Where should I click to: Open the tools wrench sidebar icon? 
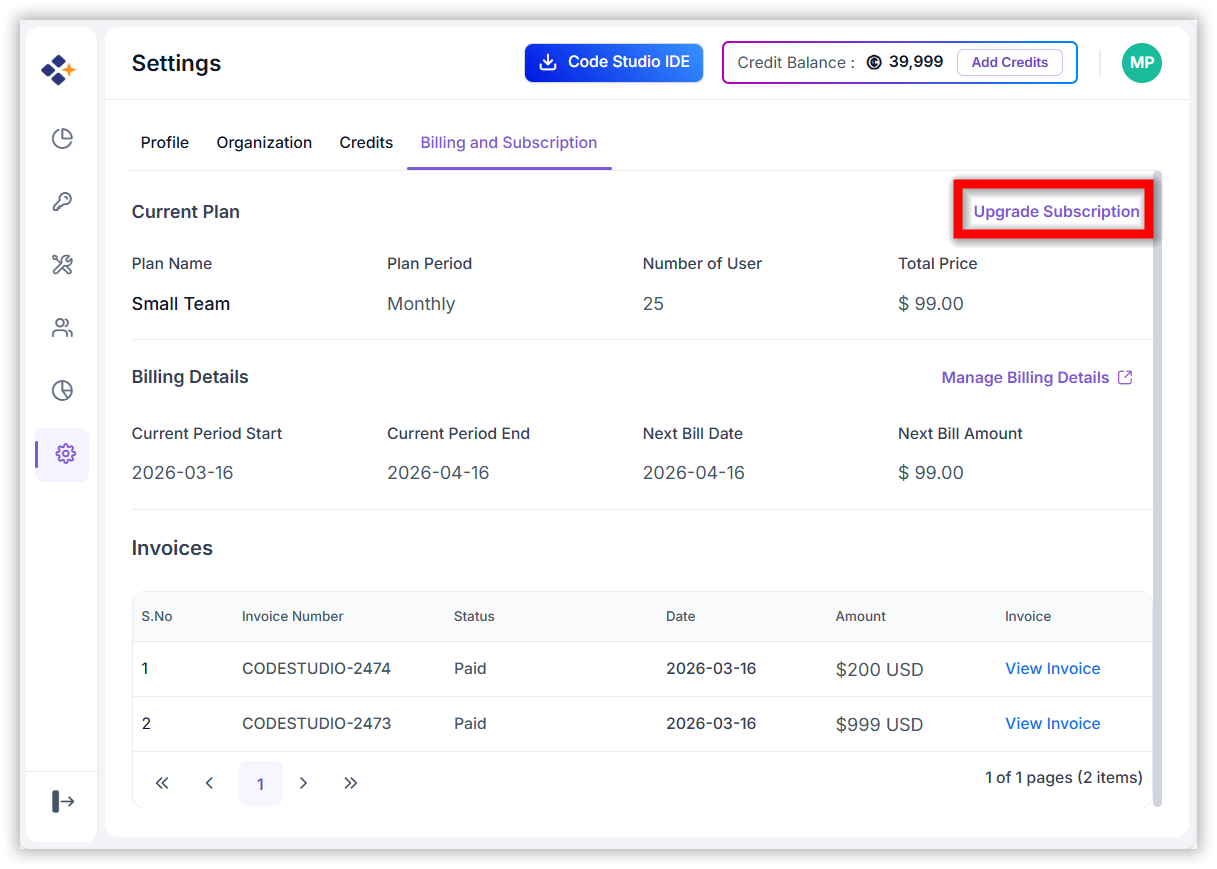point(62,265)
